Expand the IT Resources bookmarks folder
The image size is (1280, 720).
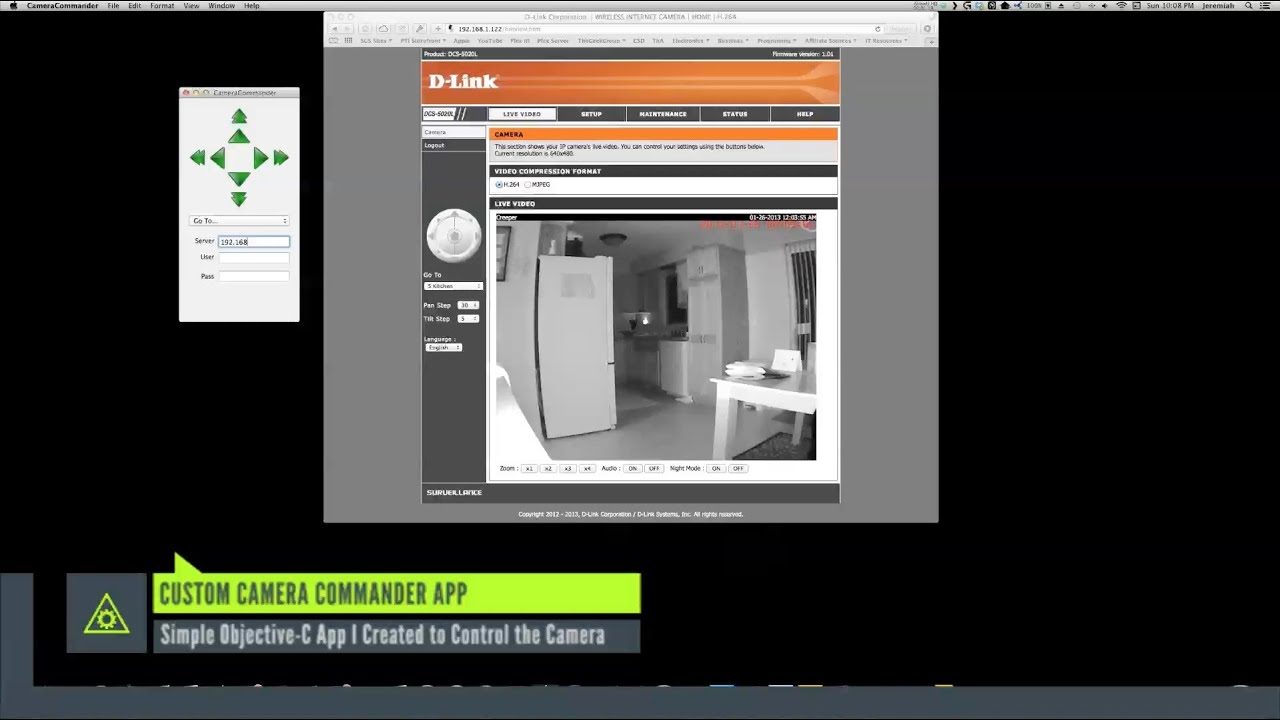pos(886,41)
